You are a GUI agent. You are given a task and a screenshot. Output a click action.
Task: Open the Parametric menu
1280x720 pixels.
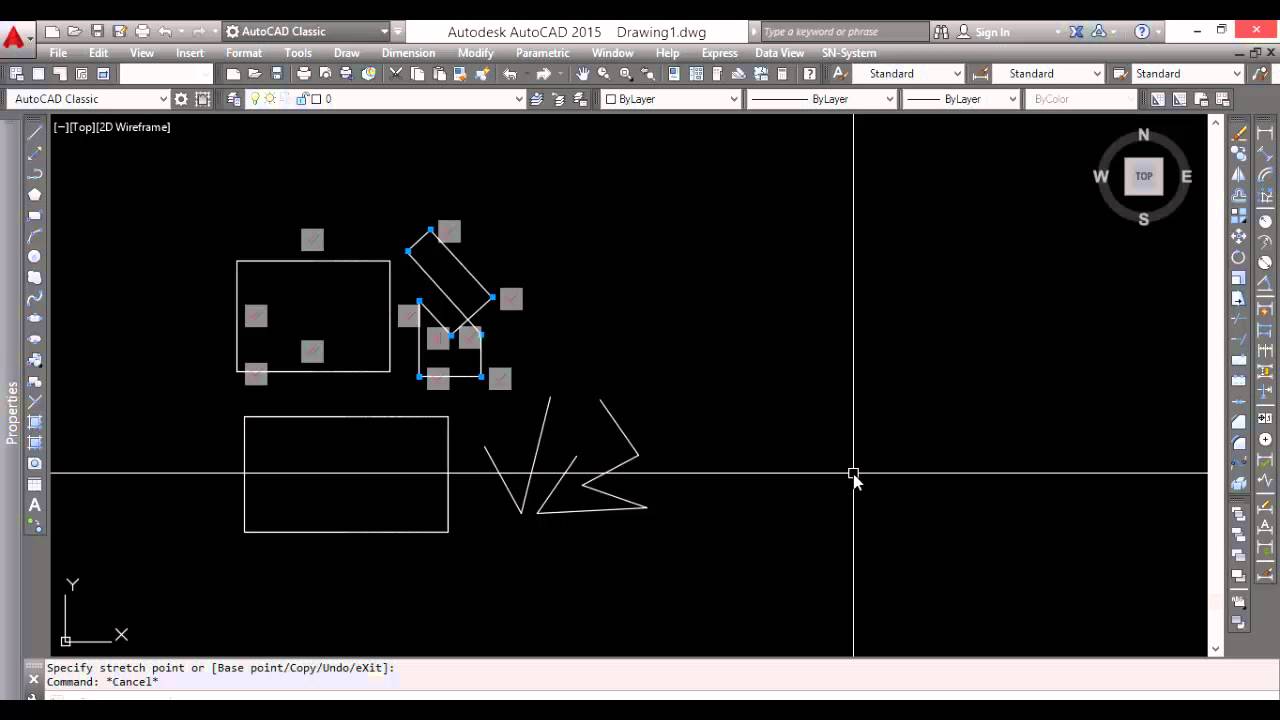point(543,53)
